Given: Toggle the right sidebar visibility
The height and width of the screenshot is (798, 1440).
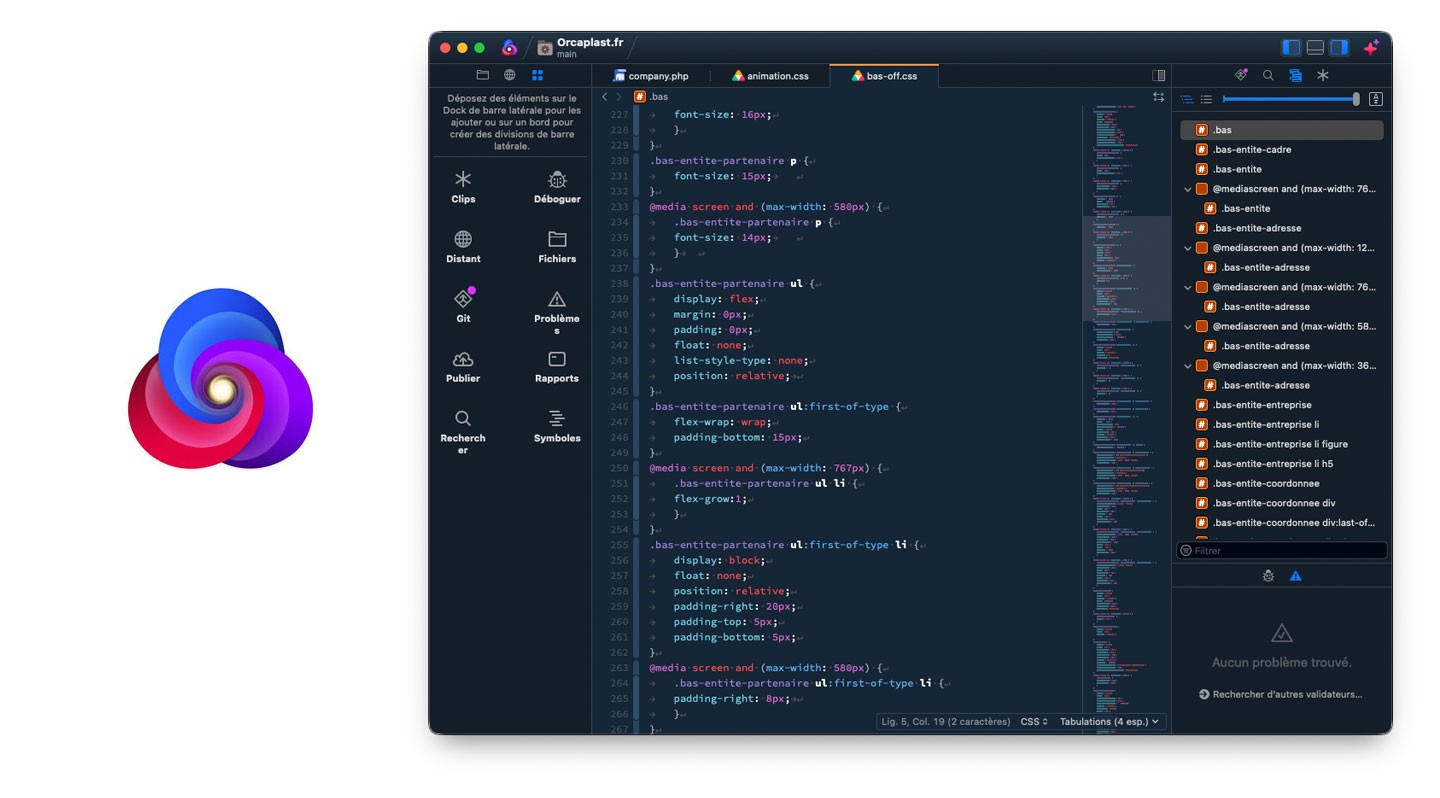Looking at the screenshot, I should 1339,47.
